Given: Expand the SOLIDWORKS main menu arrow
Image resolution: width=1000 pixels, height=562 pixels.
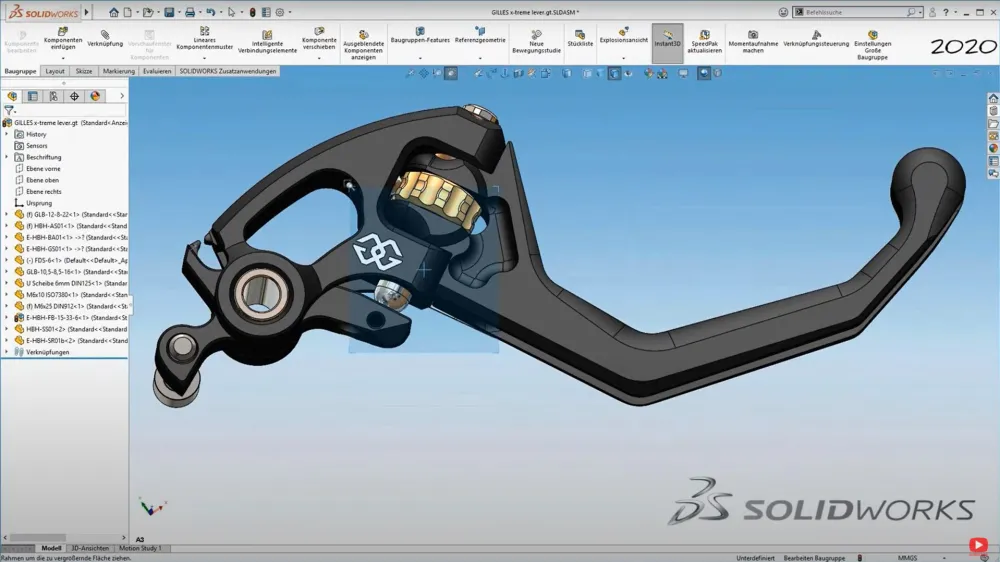Looking at the screenshot, I should pyautogui.click(x=86, y=12).
